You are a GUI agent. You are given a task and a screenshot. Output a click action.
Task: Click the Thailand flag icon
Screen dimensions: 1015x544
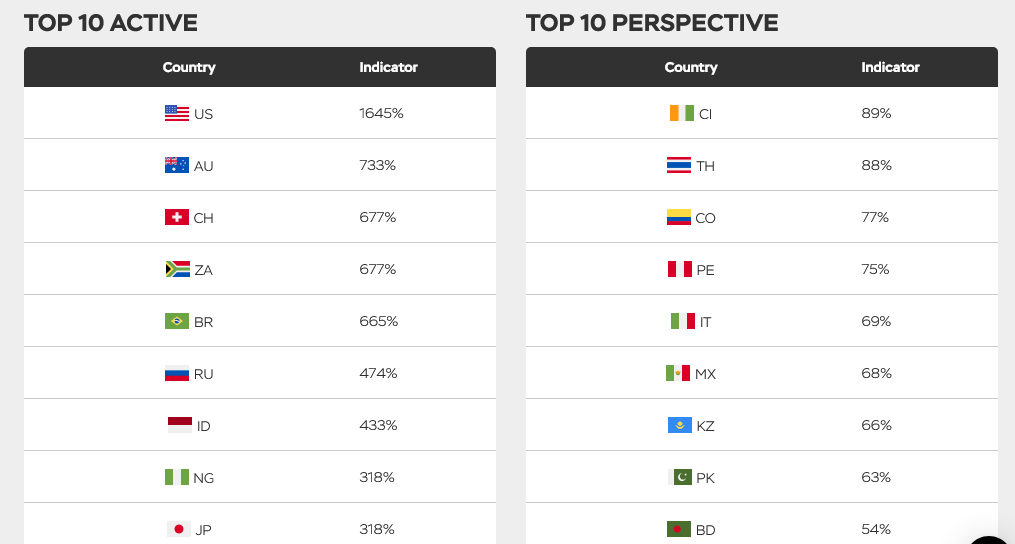[678, 166]
